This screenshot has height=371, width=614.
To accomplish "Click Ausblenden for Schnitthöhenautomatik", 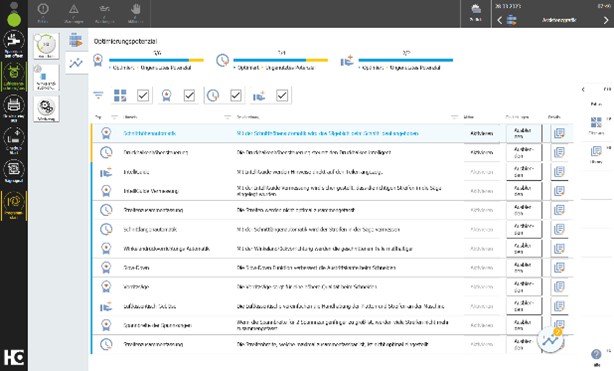I will [x=524, y=133].
